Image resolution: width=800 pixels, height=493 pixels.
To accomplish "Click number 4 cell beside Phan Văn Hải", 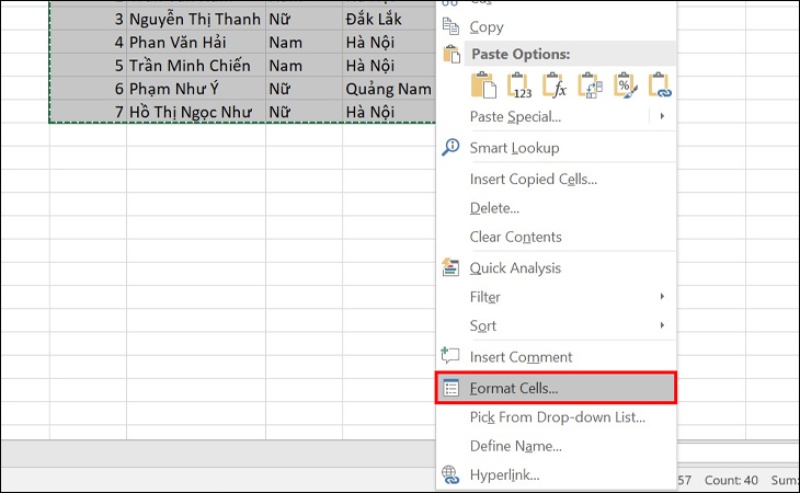I will point(88,42).
